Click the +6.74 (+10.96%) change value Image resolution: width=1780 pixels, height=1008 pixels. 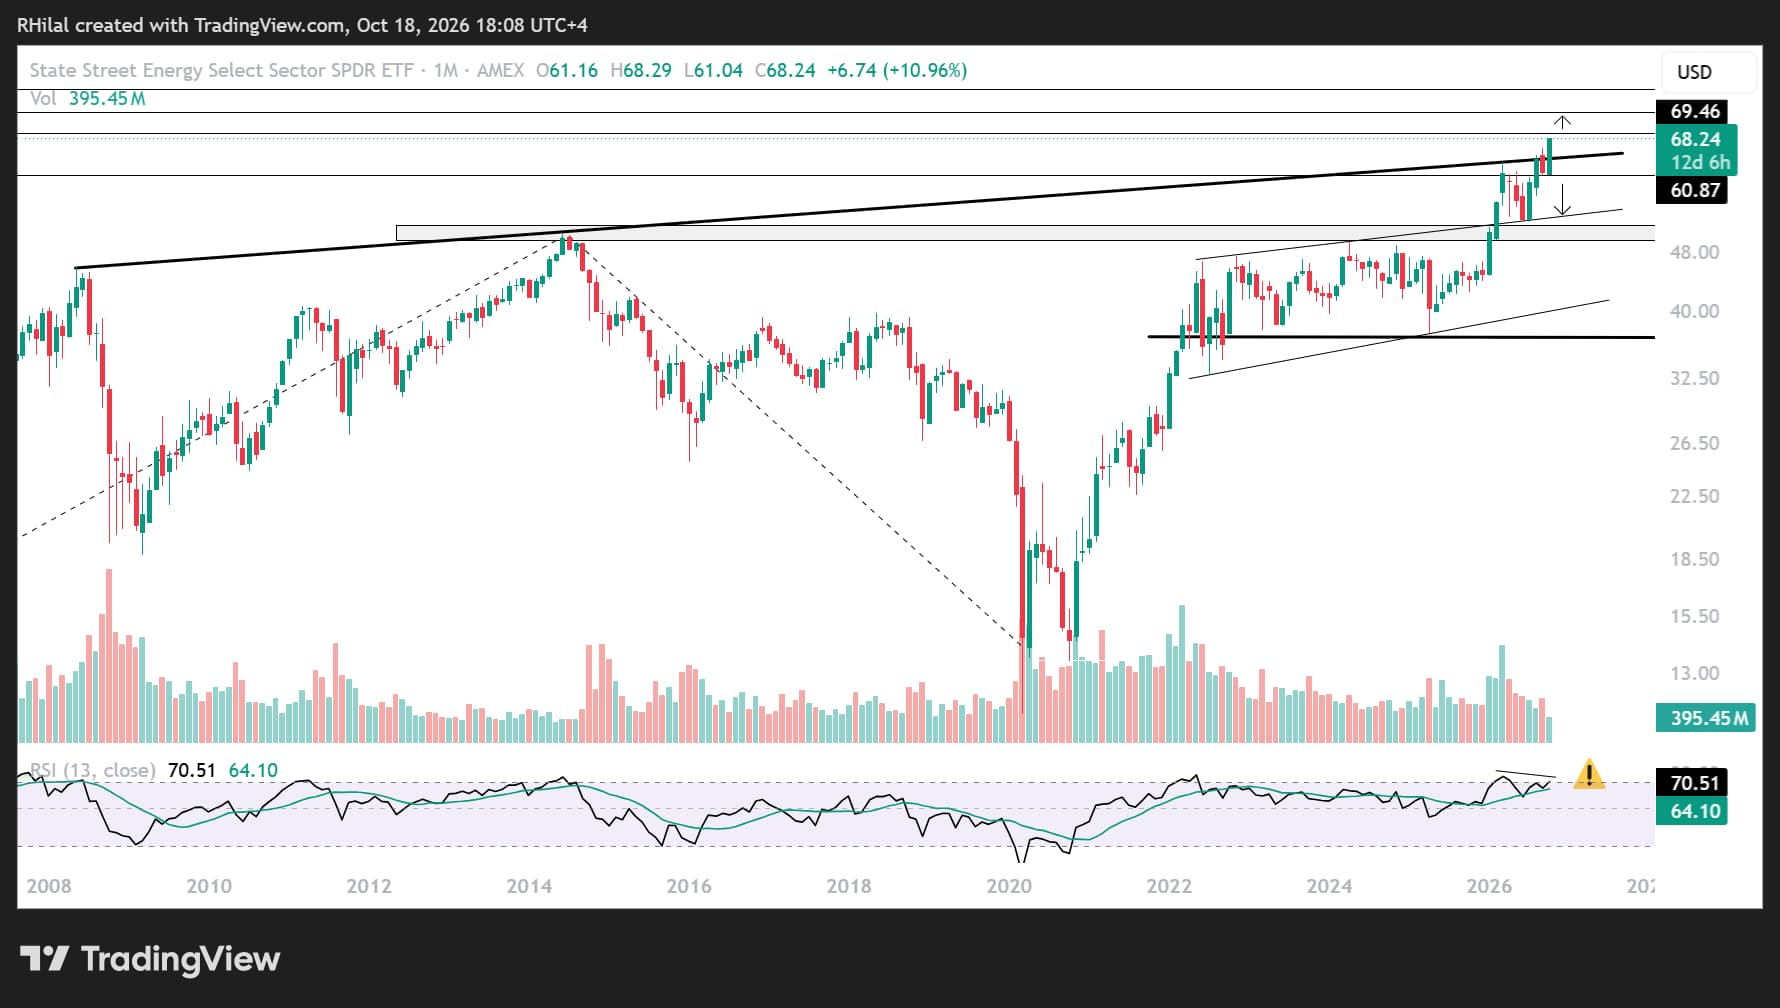897,70
